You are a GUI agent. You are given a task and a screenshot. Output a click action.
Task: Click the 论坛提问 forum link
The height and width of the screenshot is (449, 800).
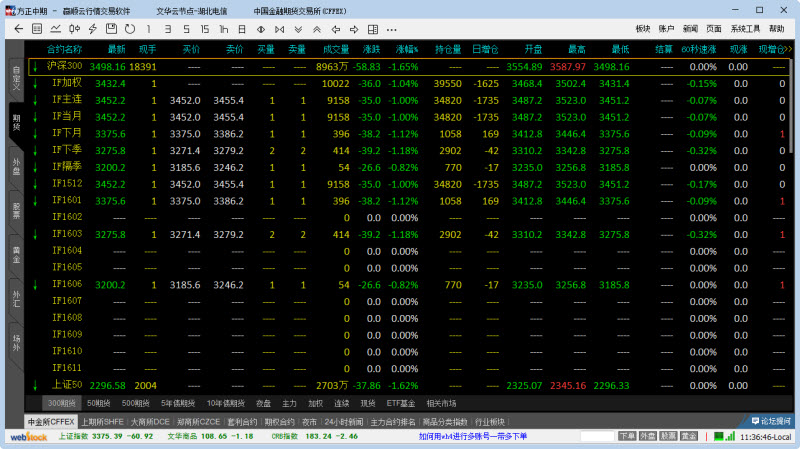tap(771, 421)
